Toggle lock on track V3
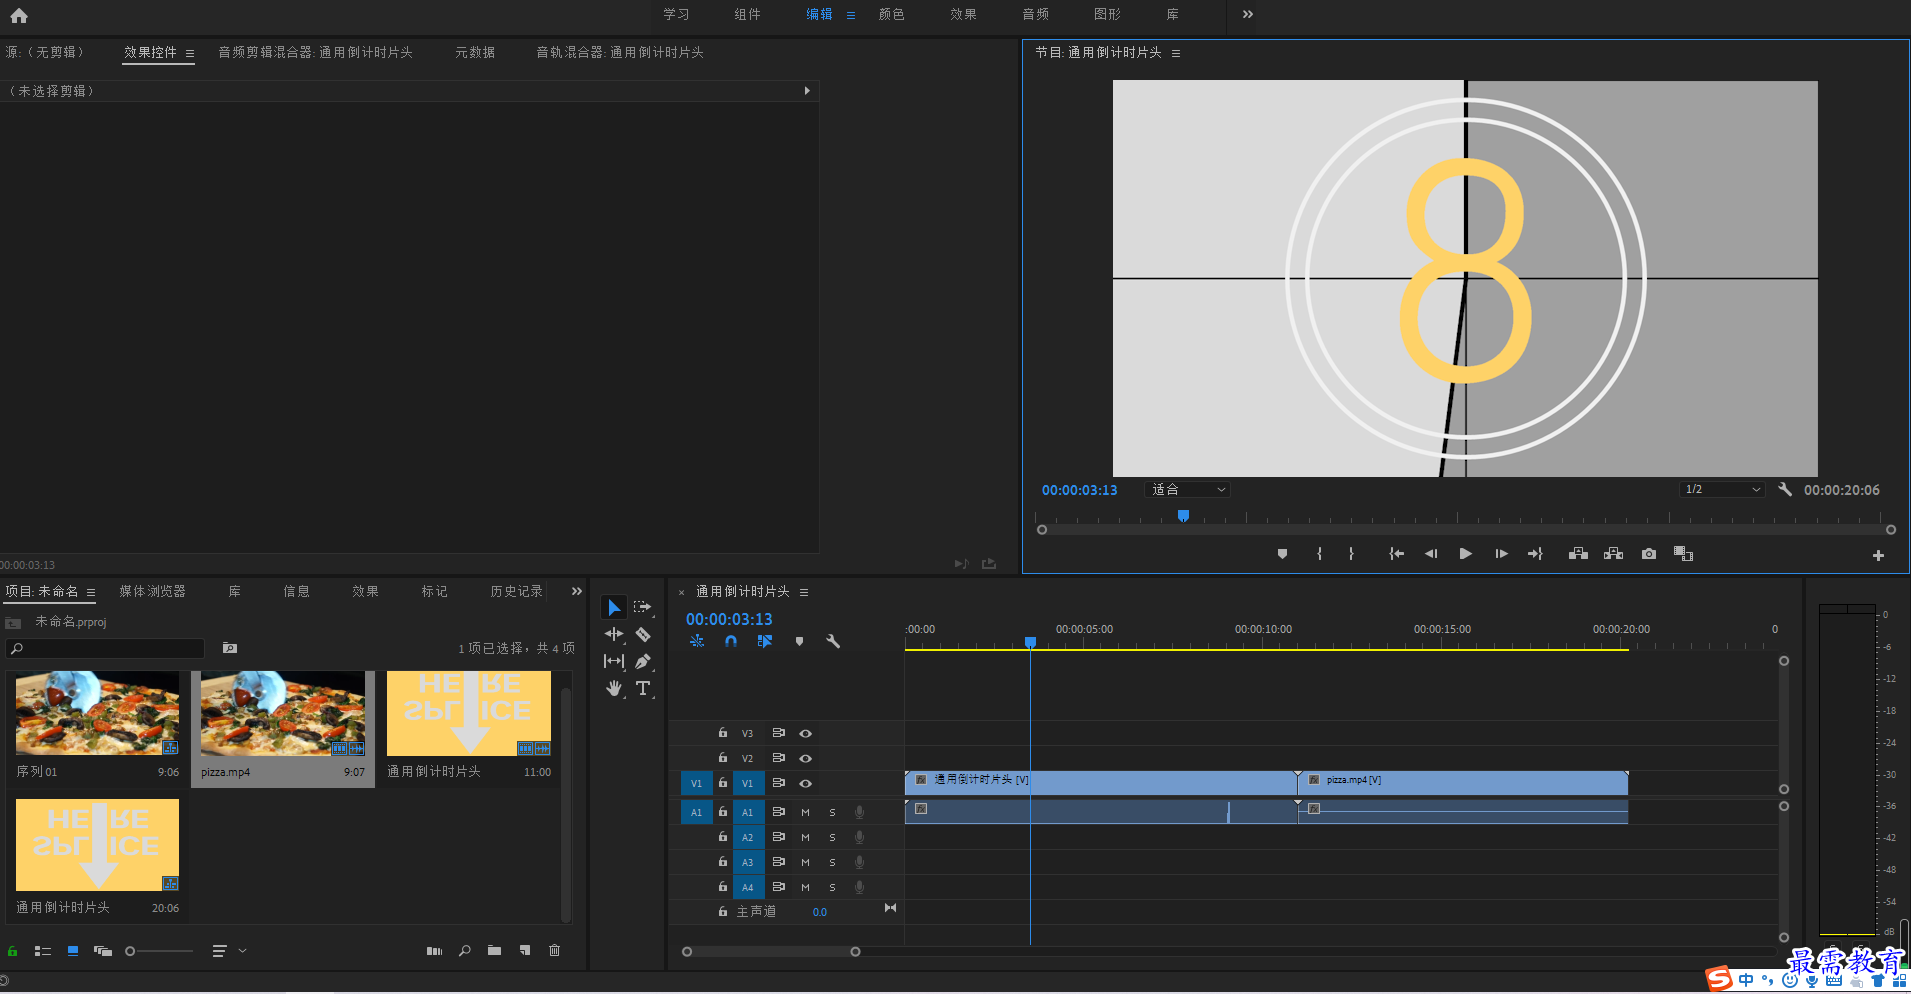 723,733
